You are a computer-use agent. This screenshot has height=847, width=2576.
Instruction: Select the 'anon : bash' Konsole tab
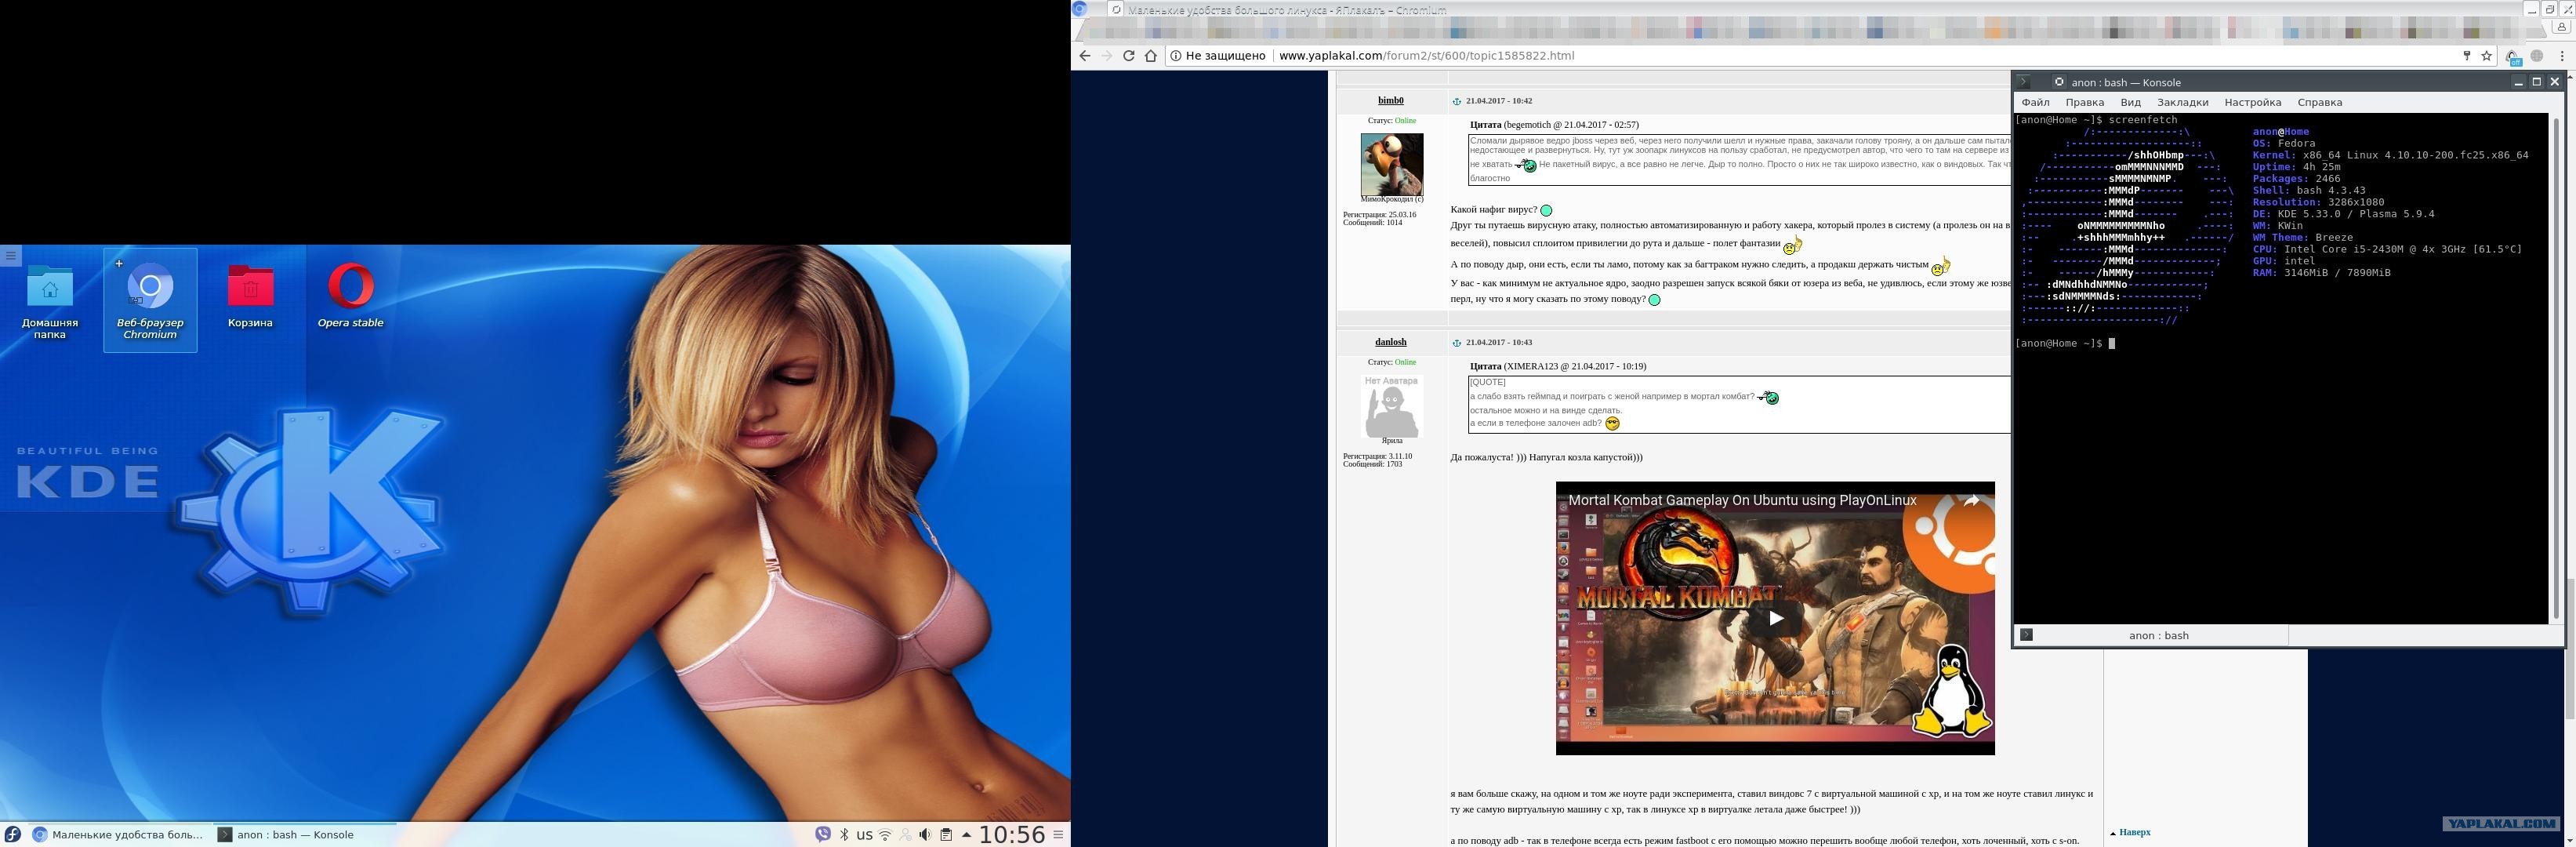(x=2151, y=635)
